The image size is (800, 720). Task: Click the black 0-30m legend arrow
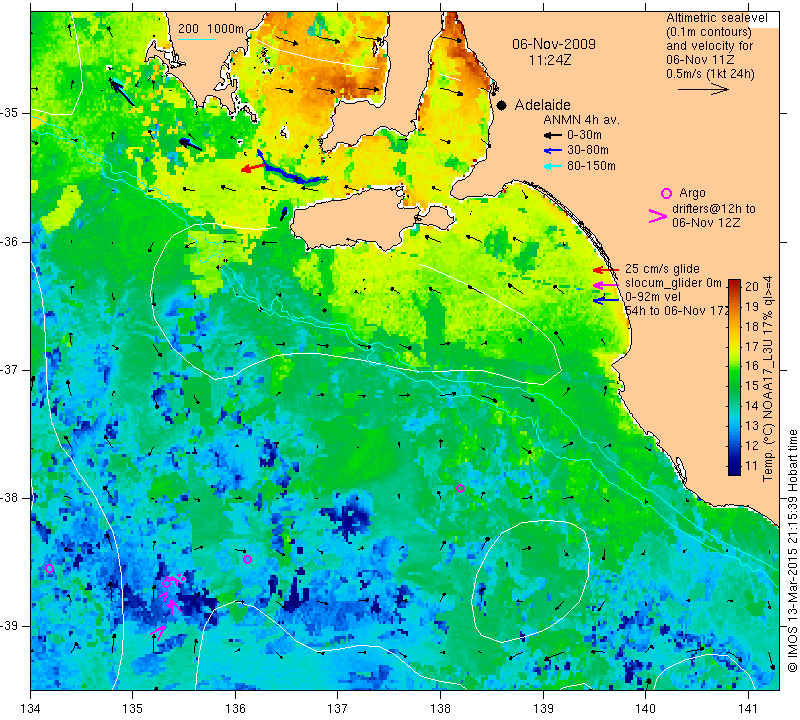[x=553, y=136]
